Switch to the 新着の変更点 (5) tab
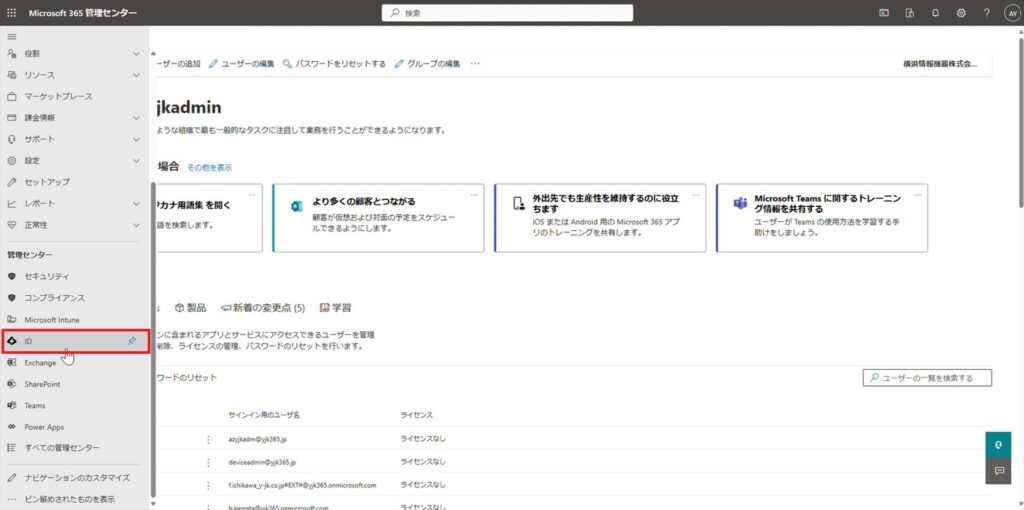This screenshot has width=1024, height=510. click(x=263, y=308)
